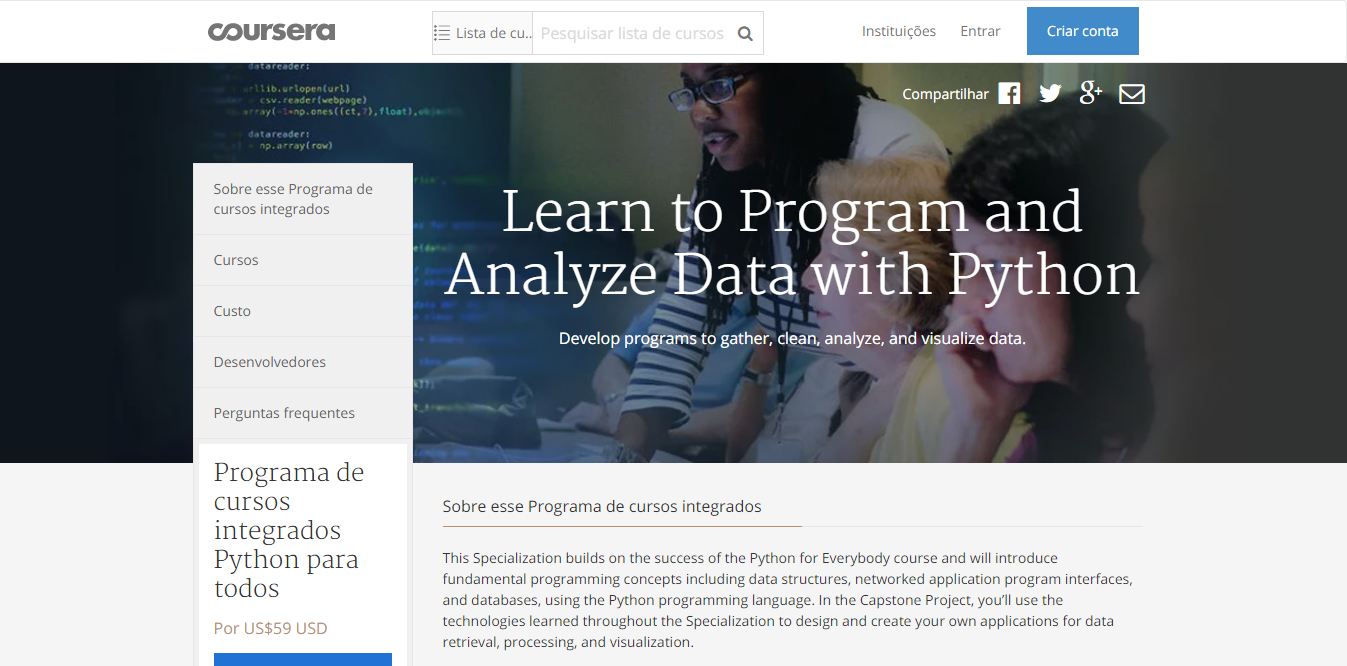Click the blue enroll button below the price
The width and height of the screenshot is (1347, 666).
coord(302,660)
